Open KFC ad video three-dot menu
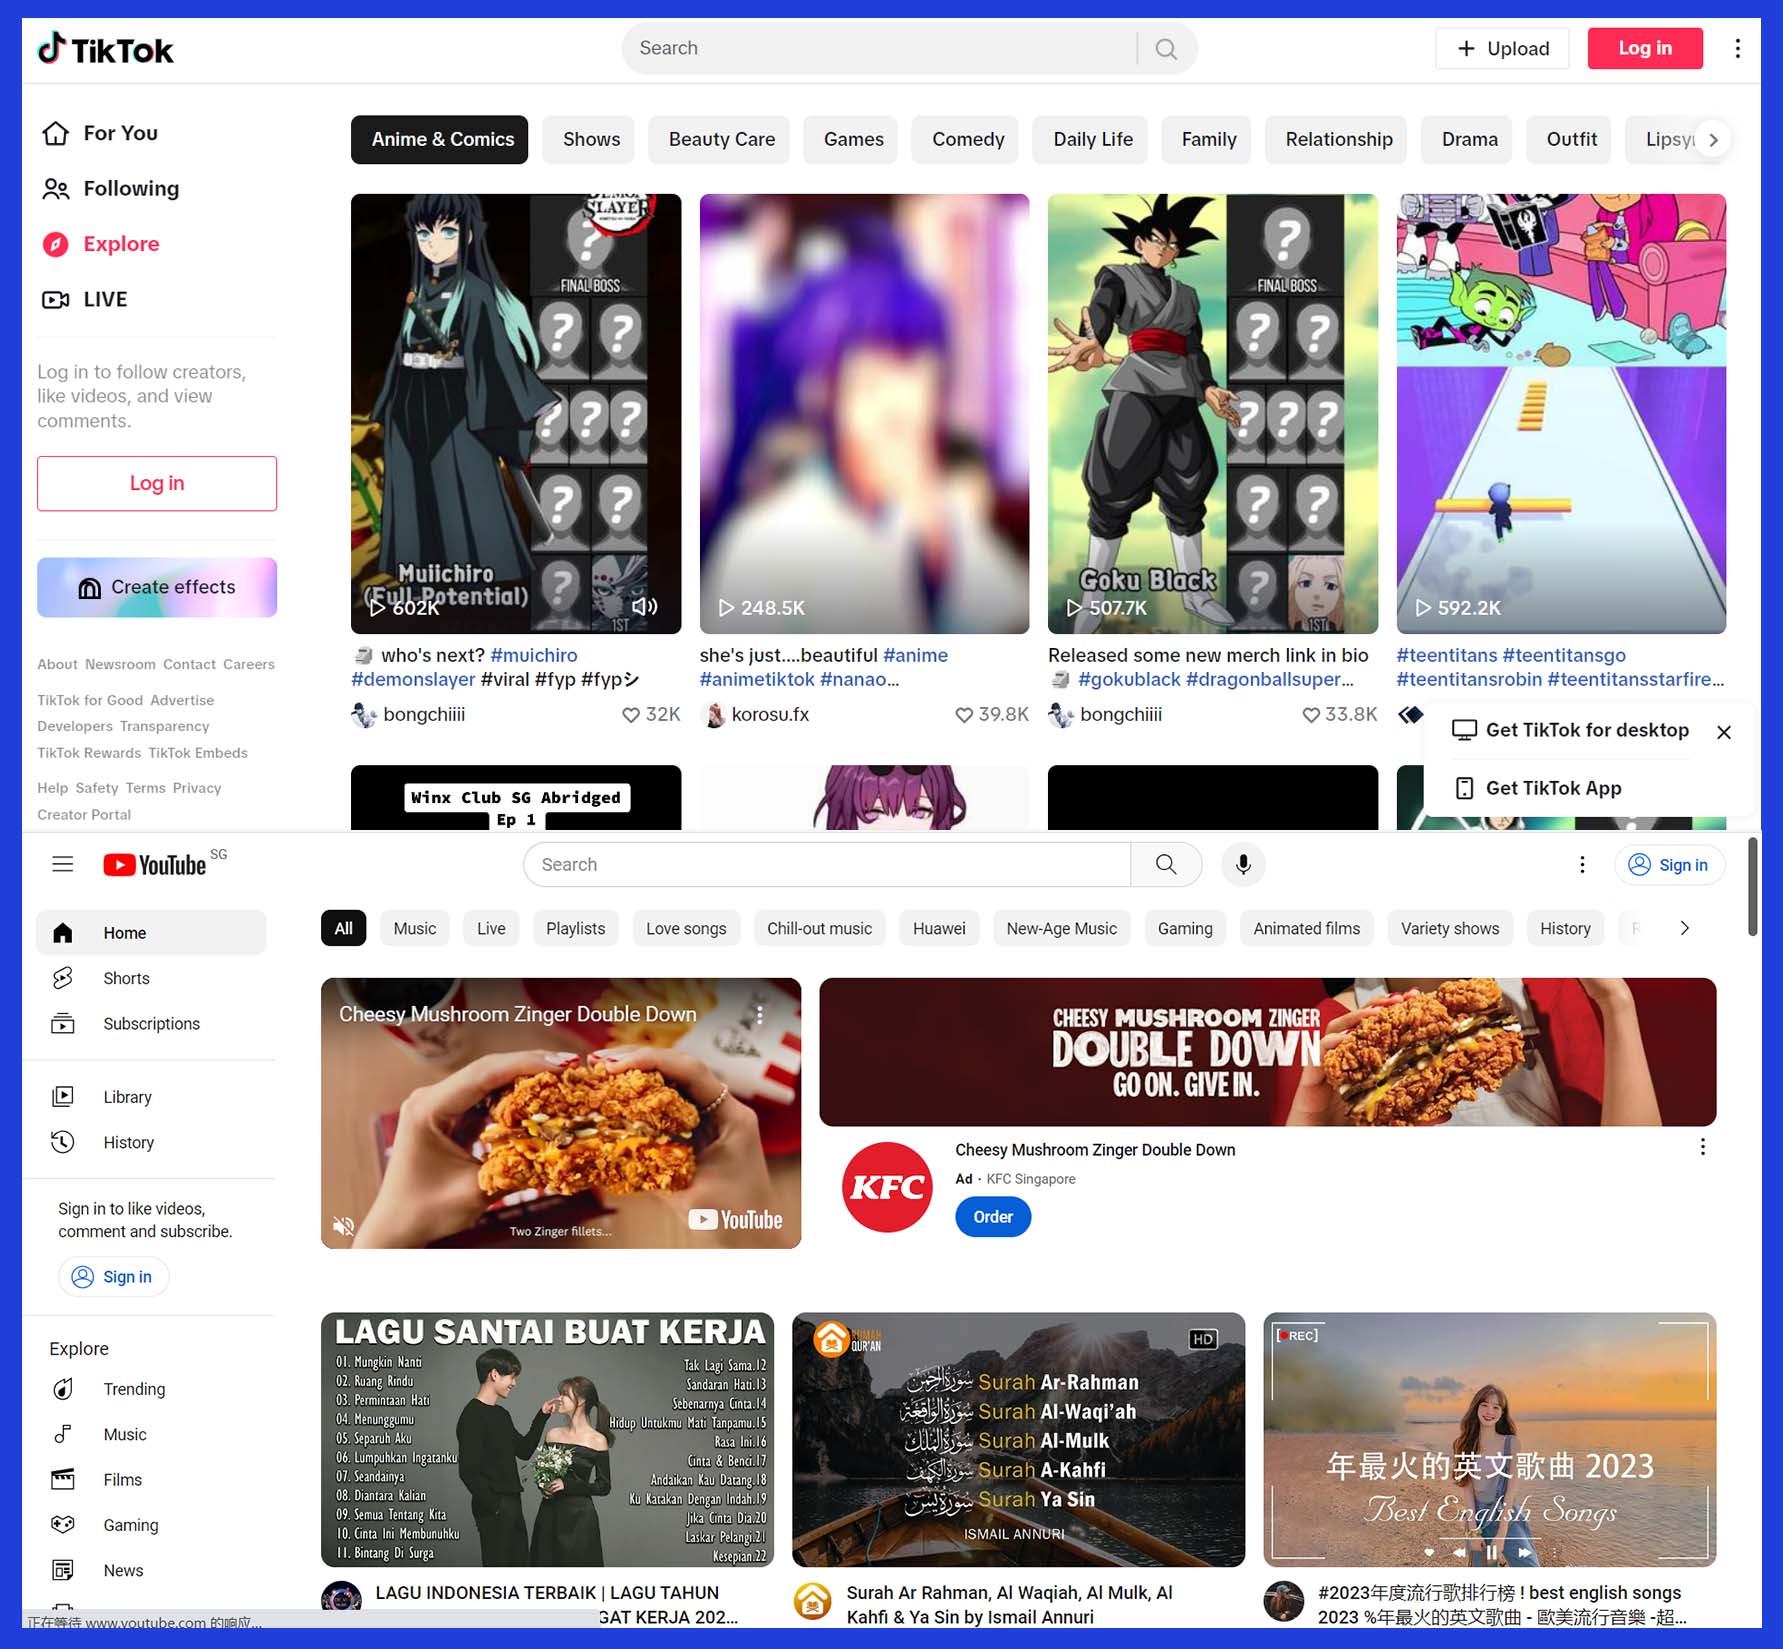1783x1649 pixels. click(x=760, y=1015)
